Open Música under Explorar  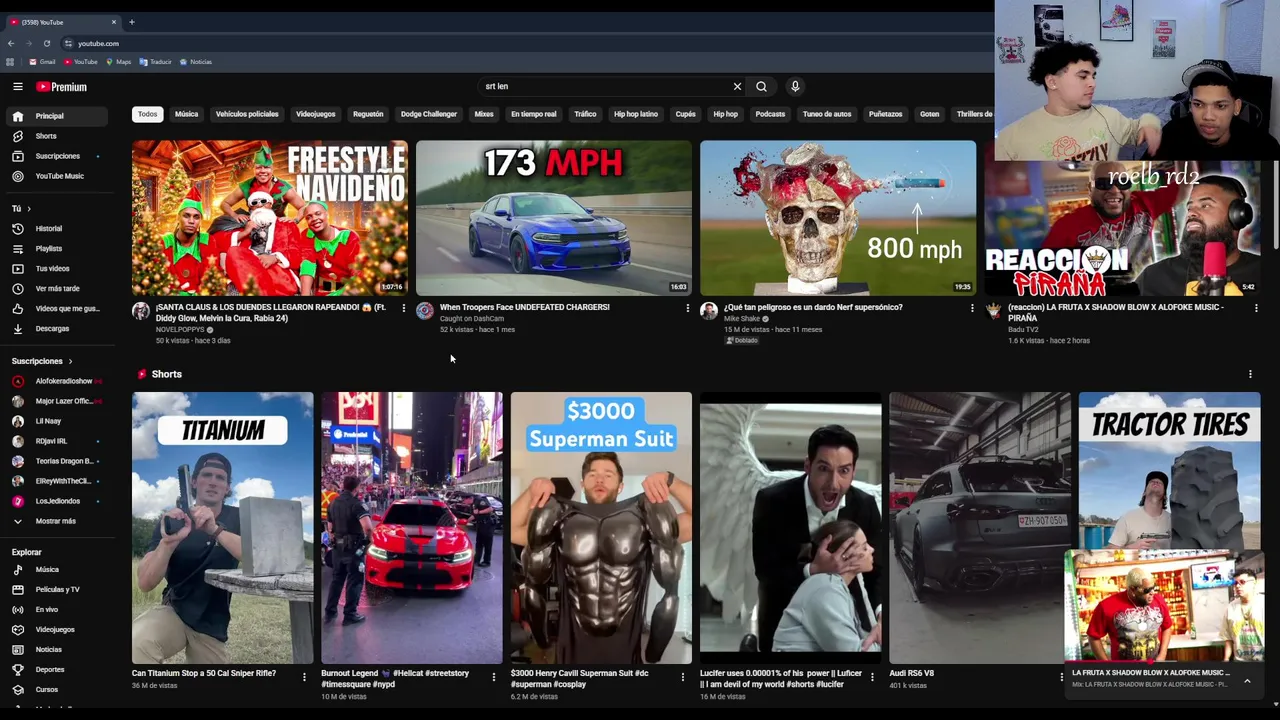pyautogui.click(x=56, y=569)
